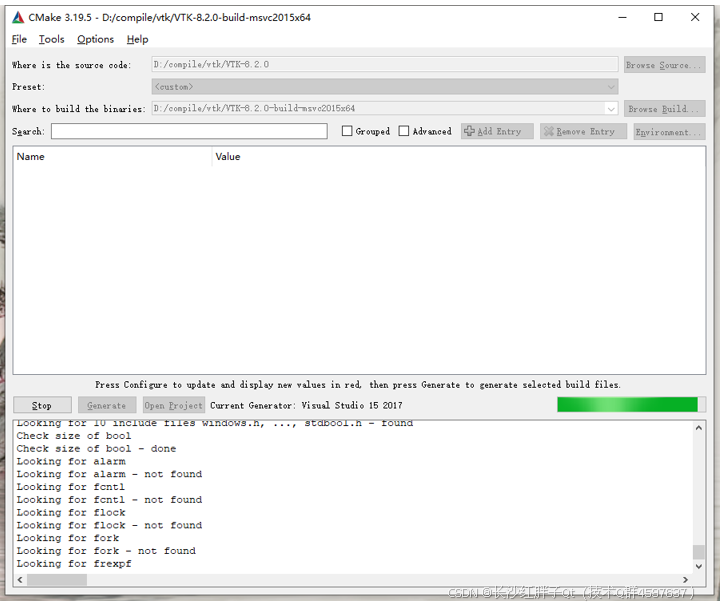Viewport: 721px width, 606px height.
Task: Open the Tools menu
Action: [x=52, y=40]
